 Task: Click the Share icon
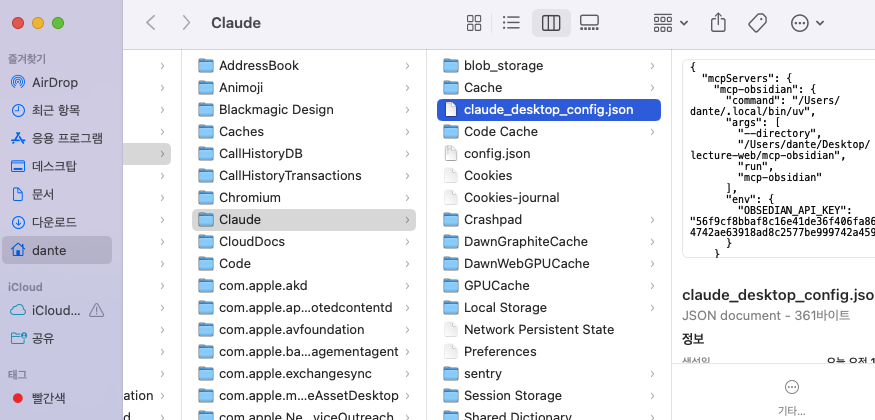[718, 23]
